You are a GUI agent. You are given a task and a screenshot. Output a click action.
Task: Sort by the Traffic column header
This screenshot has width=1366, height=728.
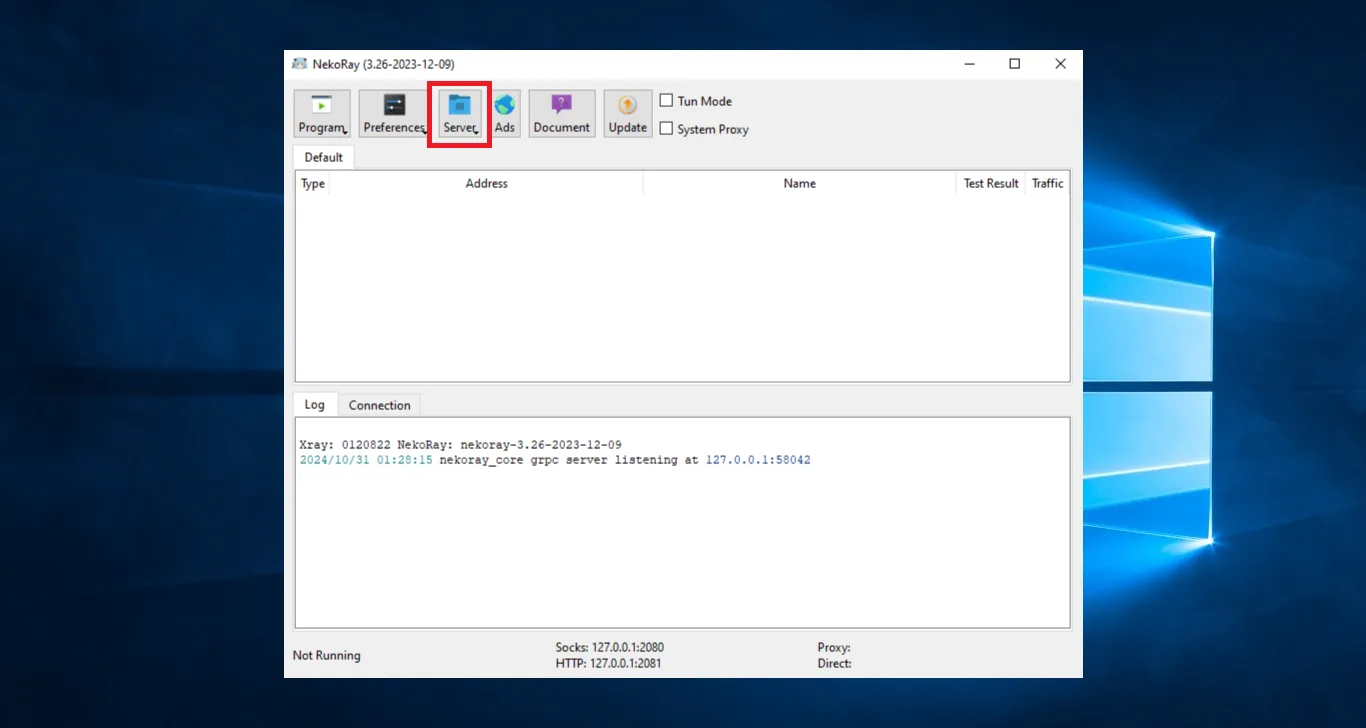pos(1047,183)
